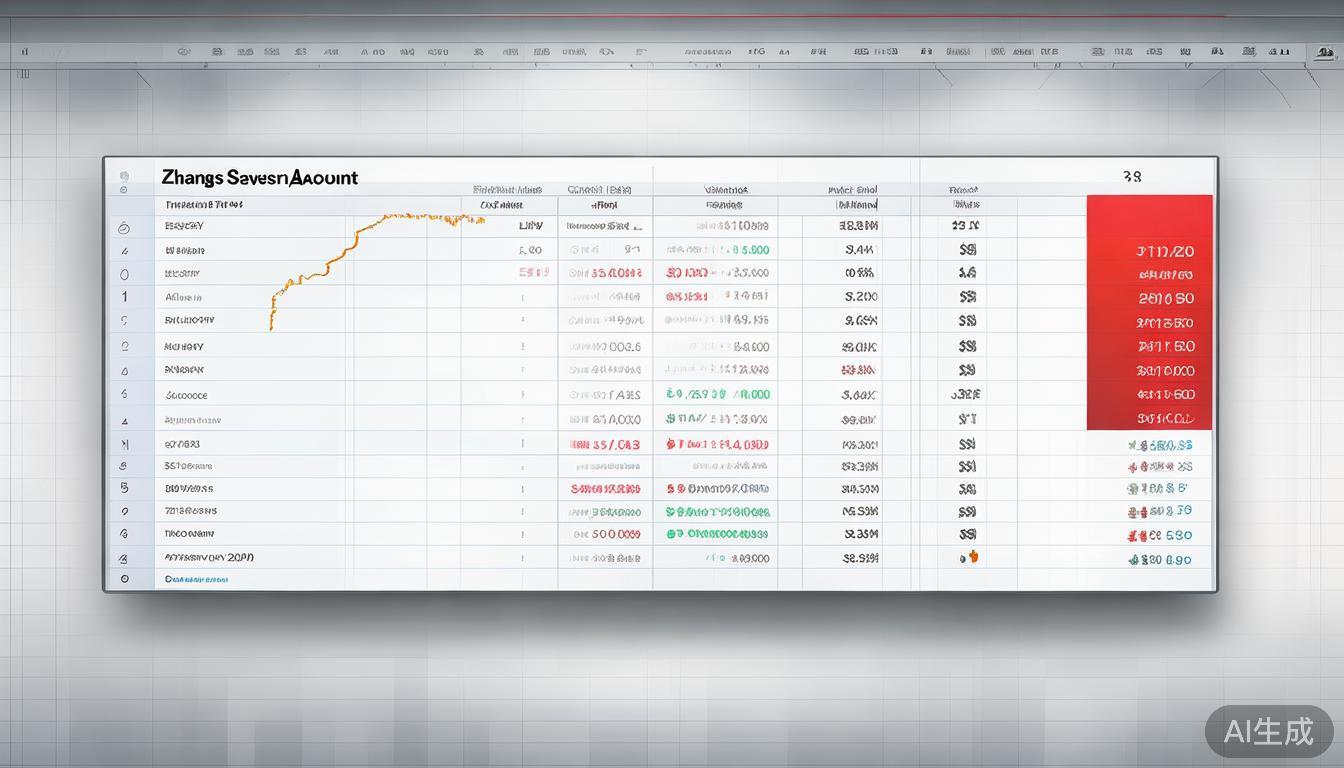
Task: Select the row header labeled 1
Action: click(x=124, y=297)
